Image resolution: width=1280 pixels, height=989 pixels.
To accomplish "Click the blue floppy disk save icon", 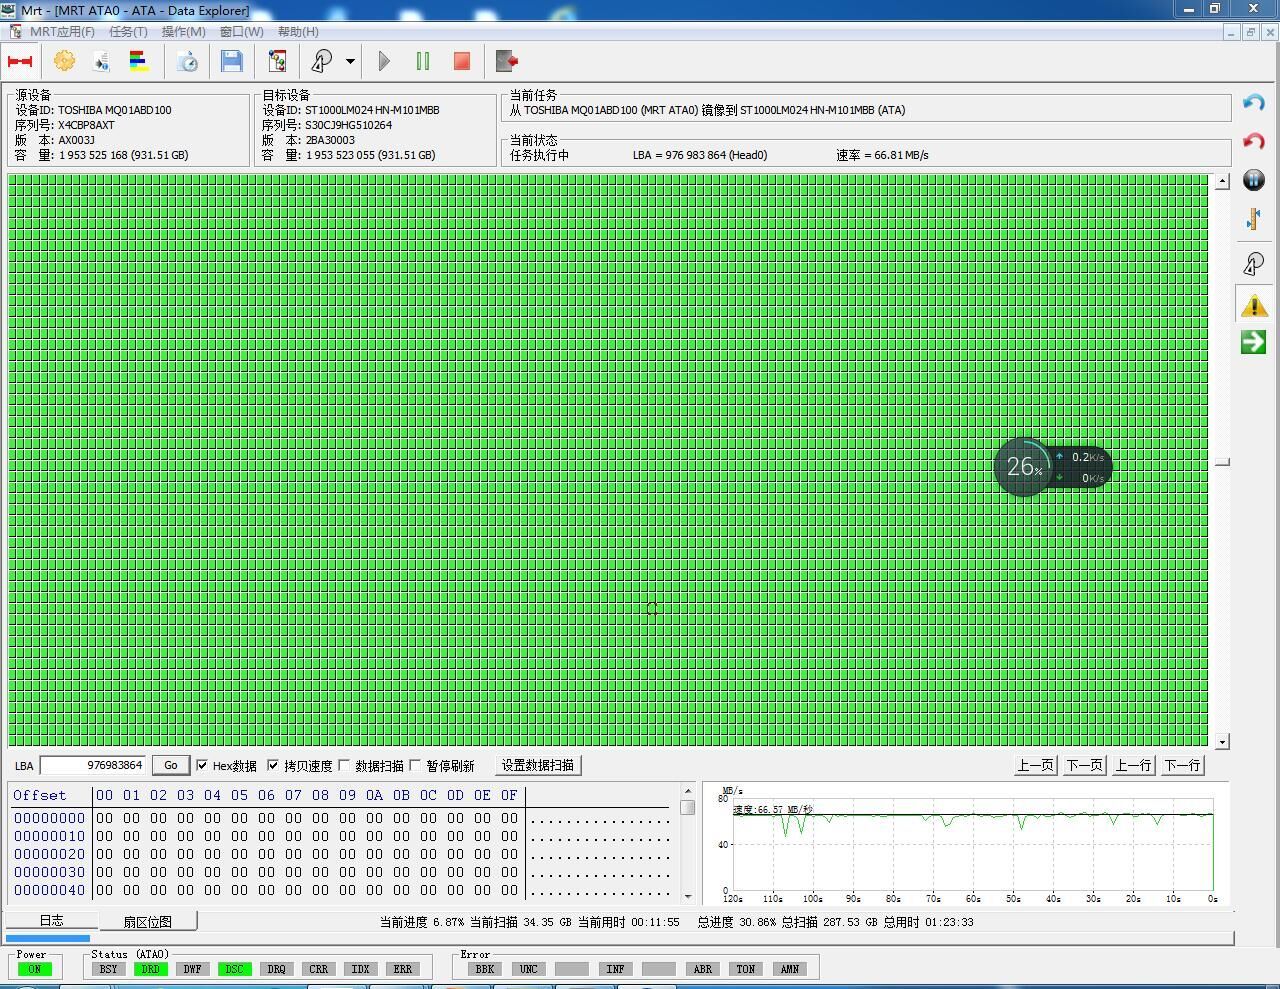I will 232,61.
